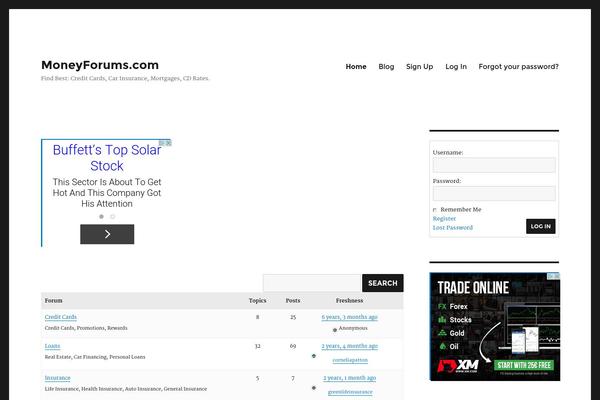The image size is (600, 400).
Task: Click the START WITH 25€ FREE button
Action: pyautogui.click(x=524, y=365)
